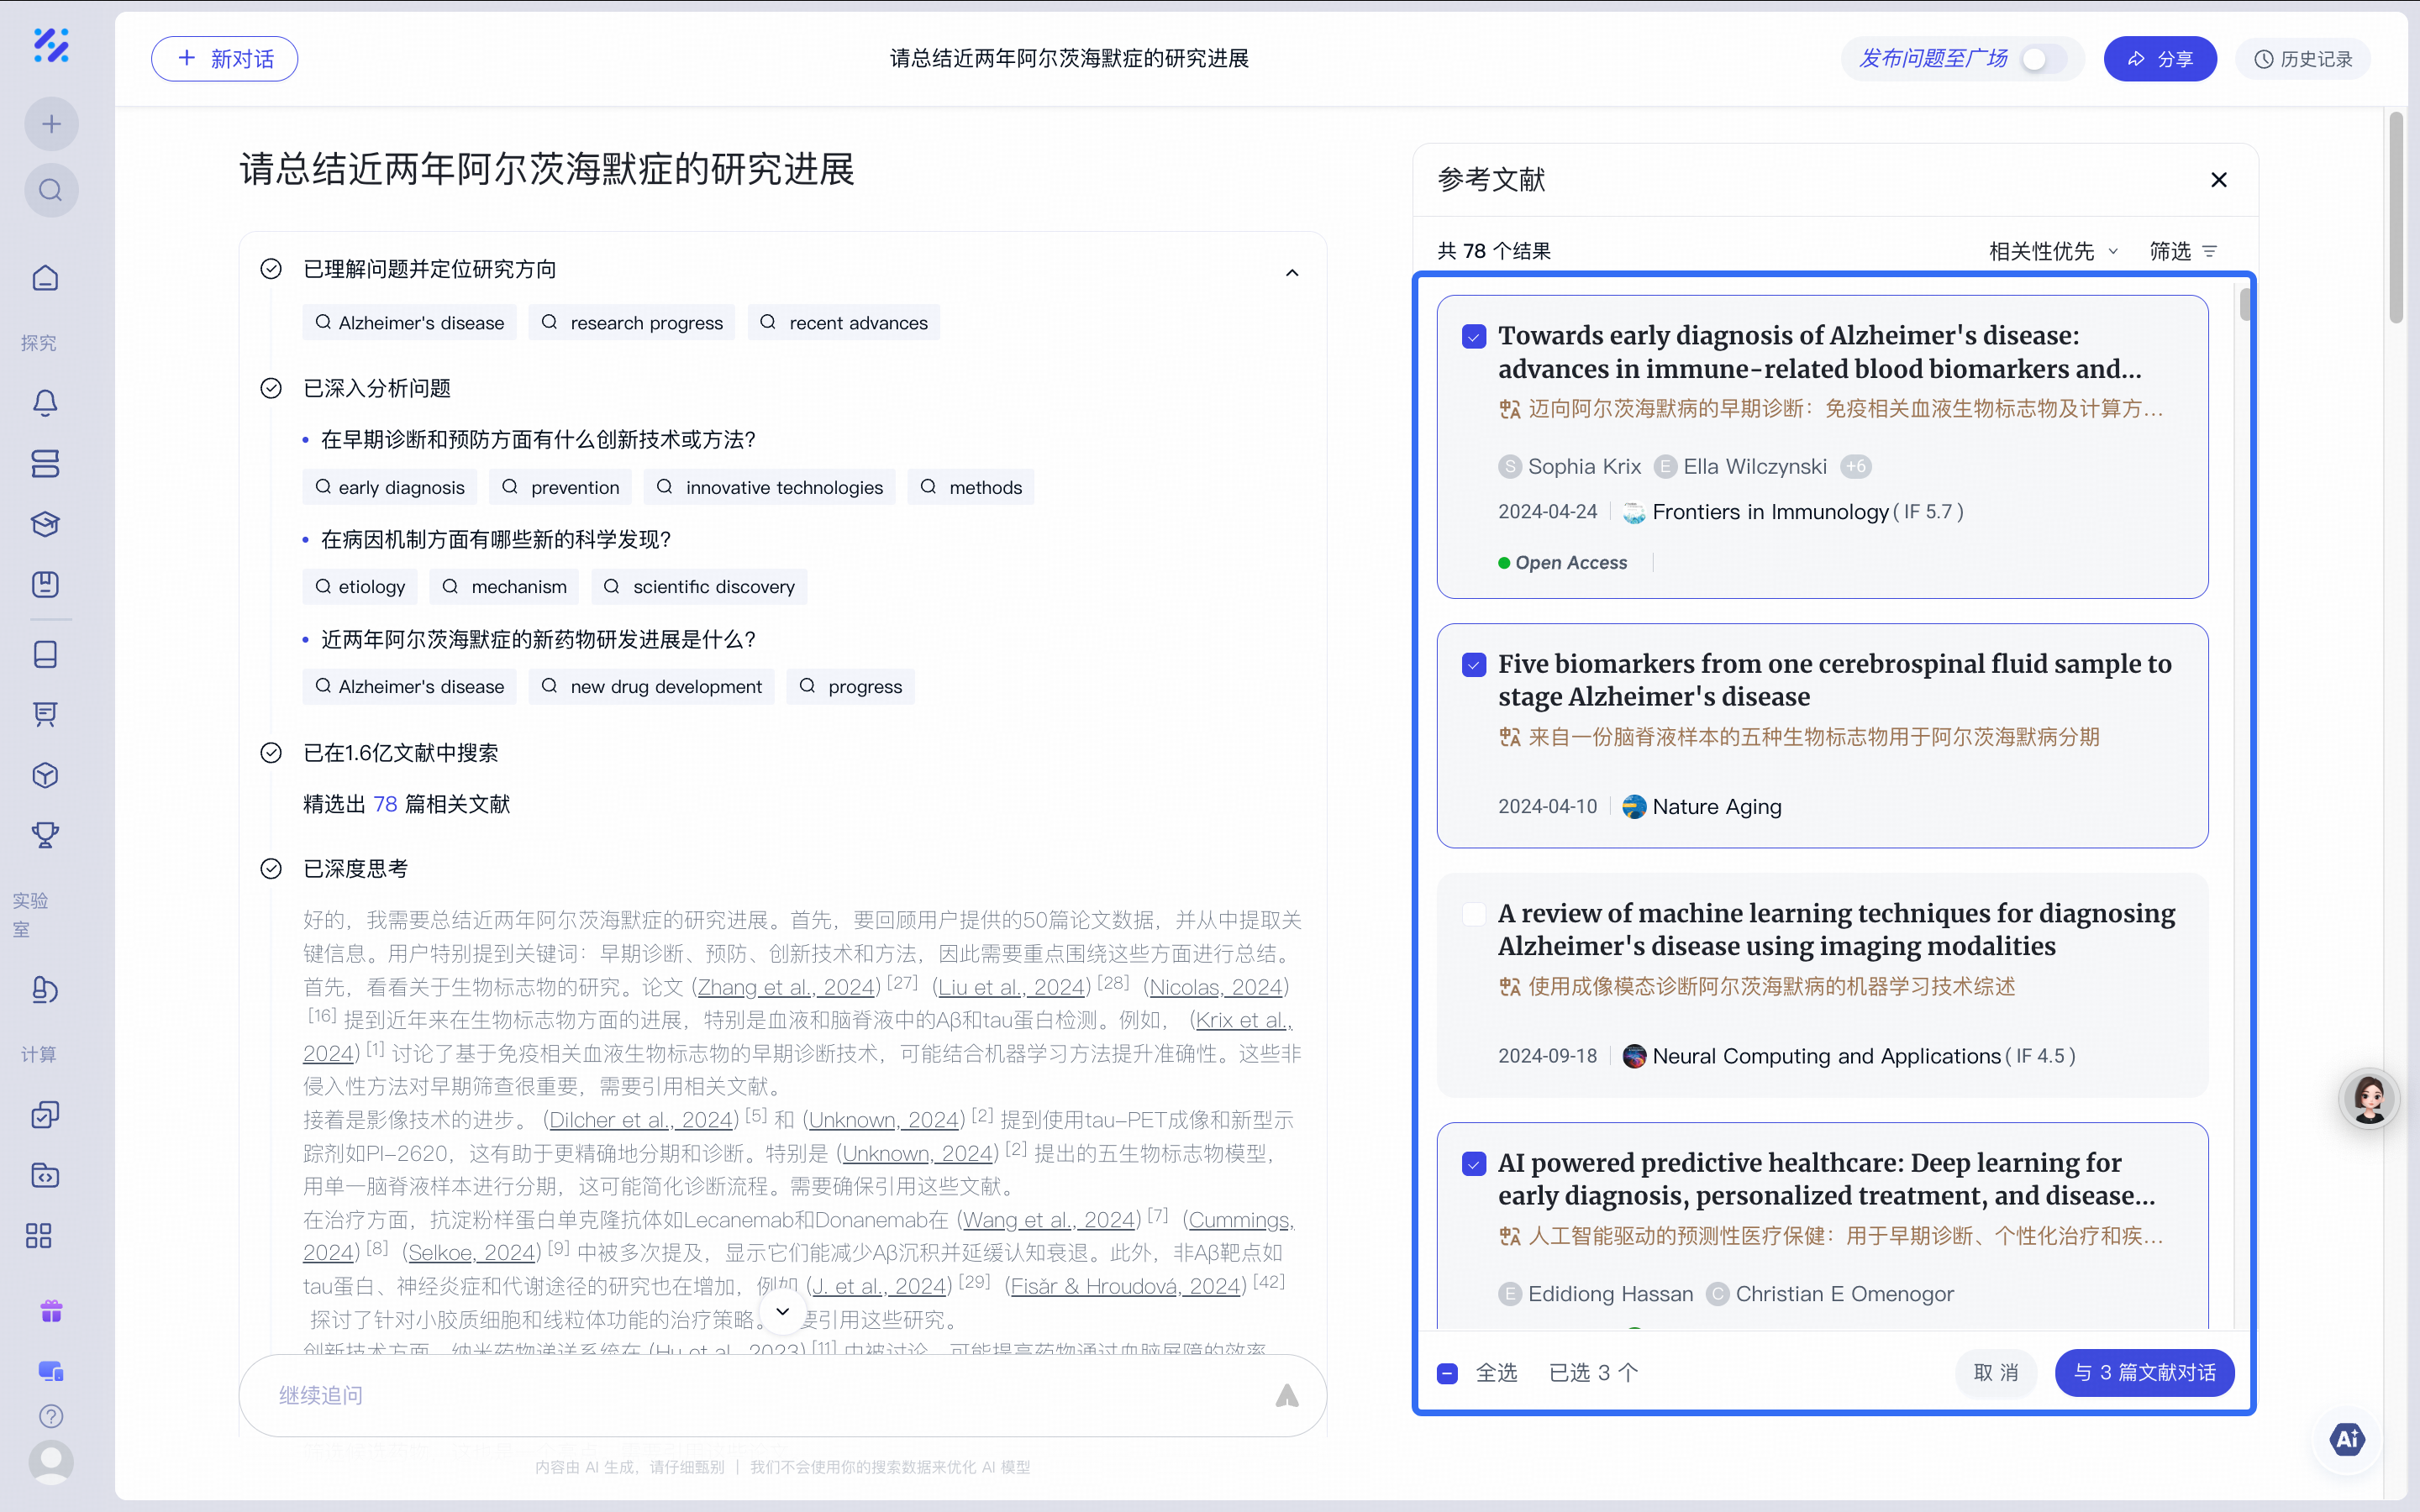Open the Zhang et al., 2024 citation link
The image size is (2420, 1512).
(x=786, y=987)
